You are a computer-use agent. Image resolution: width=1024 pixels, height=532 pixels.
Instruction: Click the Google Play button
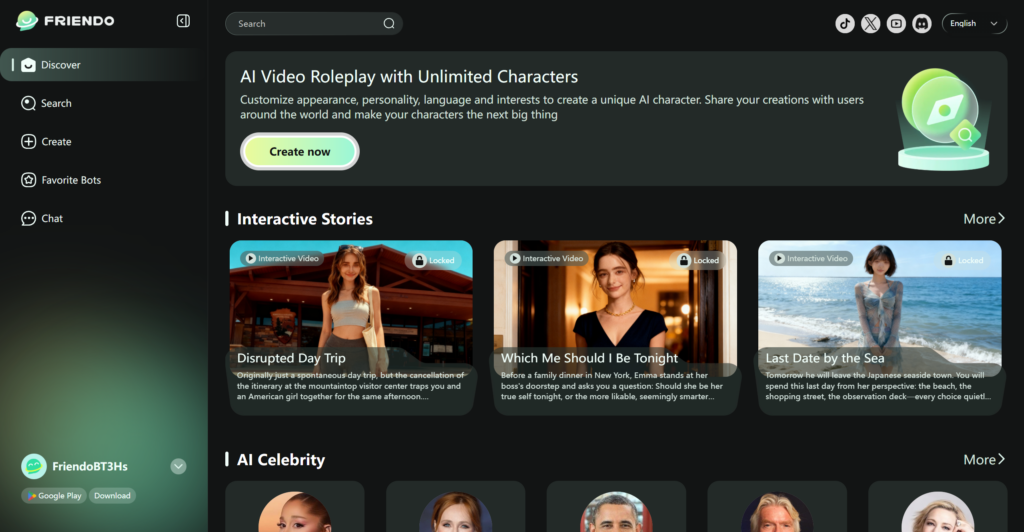(x=54, y=496)
